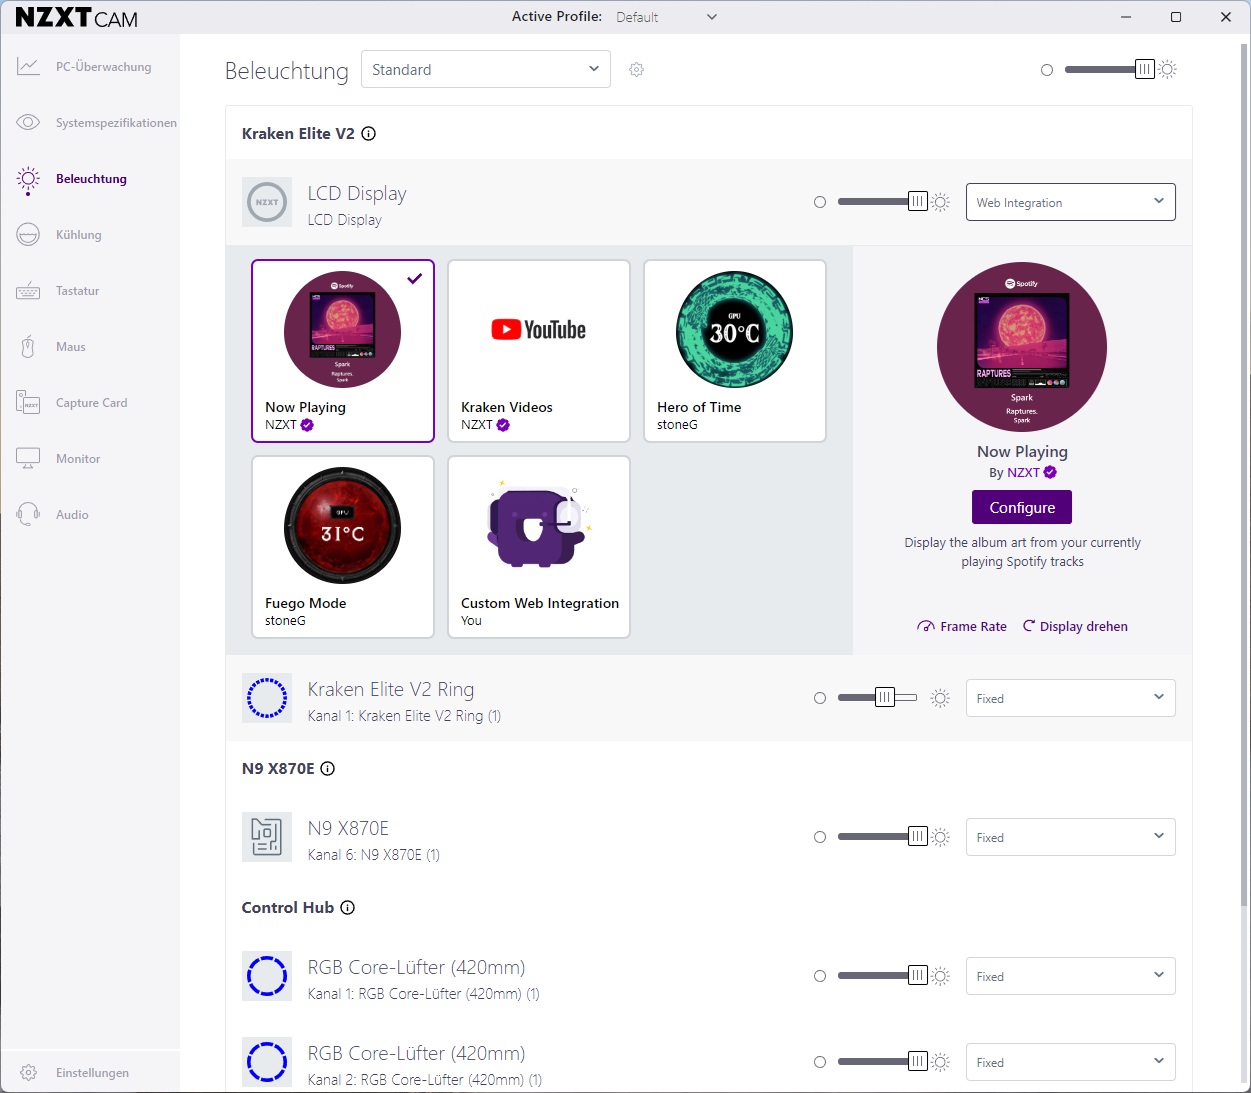Open the lighting profile Standard dropdown
This screenshot has height=1093, width=1251.
(x=486, y=70)
